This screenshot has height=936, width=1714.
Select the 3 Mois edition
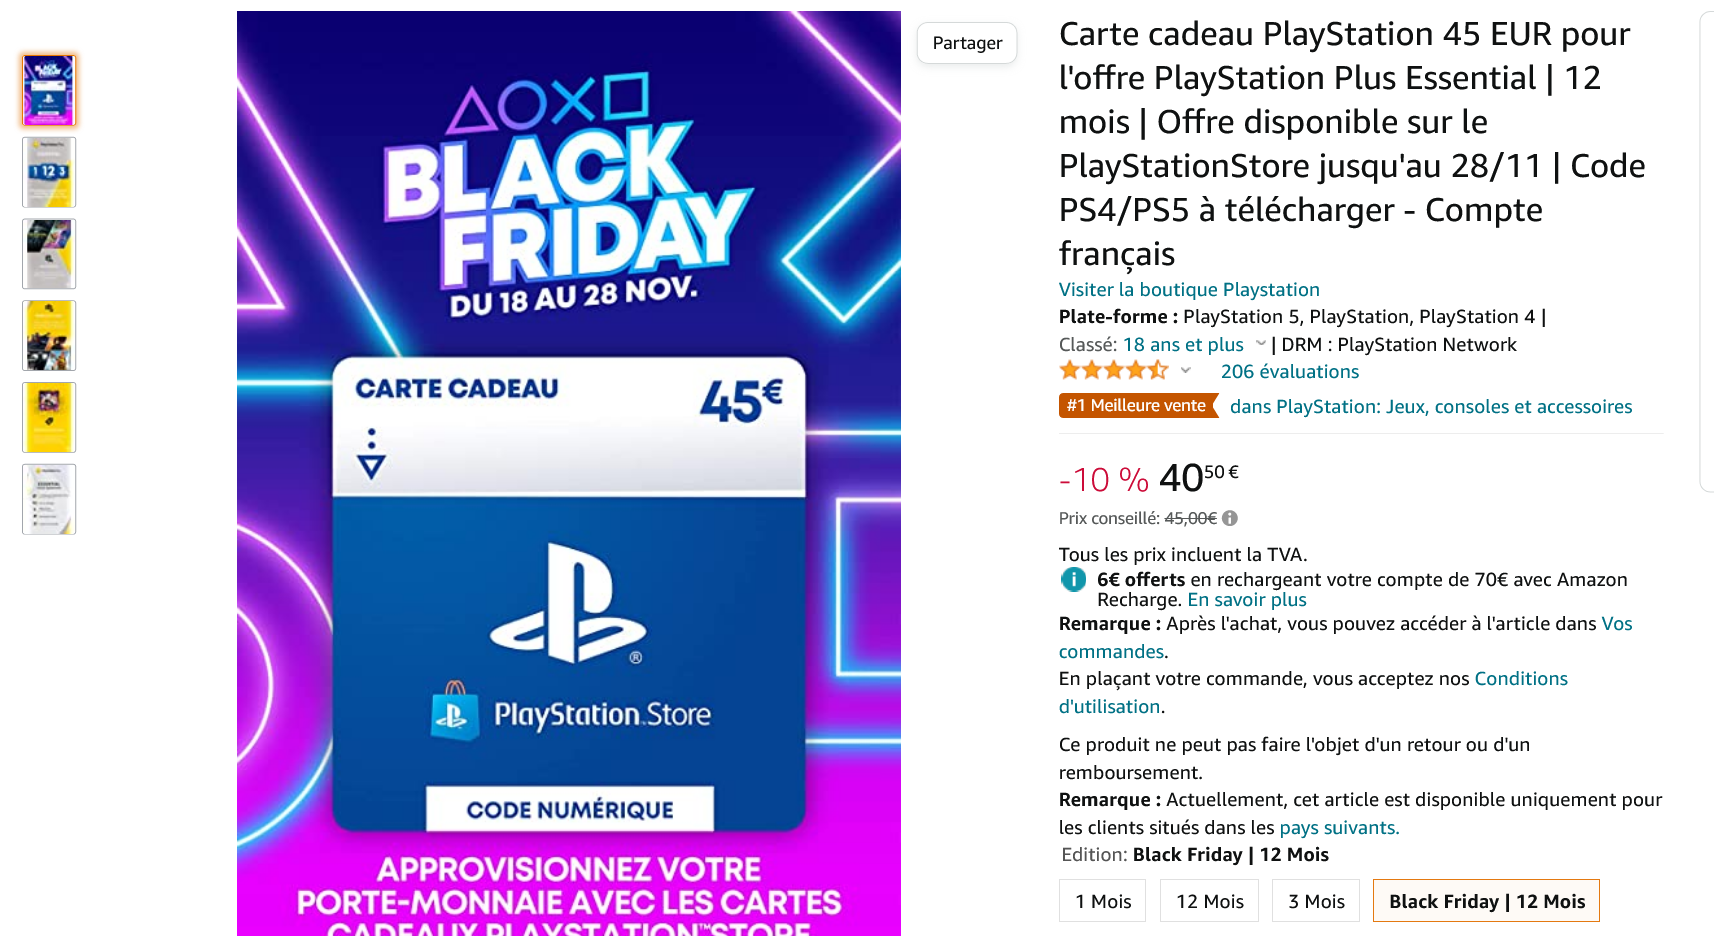pos(1315,900)
